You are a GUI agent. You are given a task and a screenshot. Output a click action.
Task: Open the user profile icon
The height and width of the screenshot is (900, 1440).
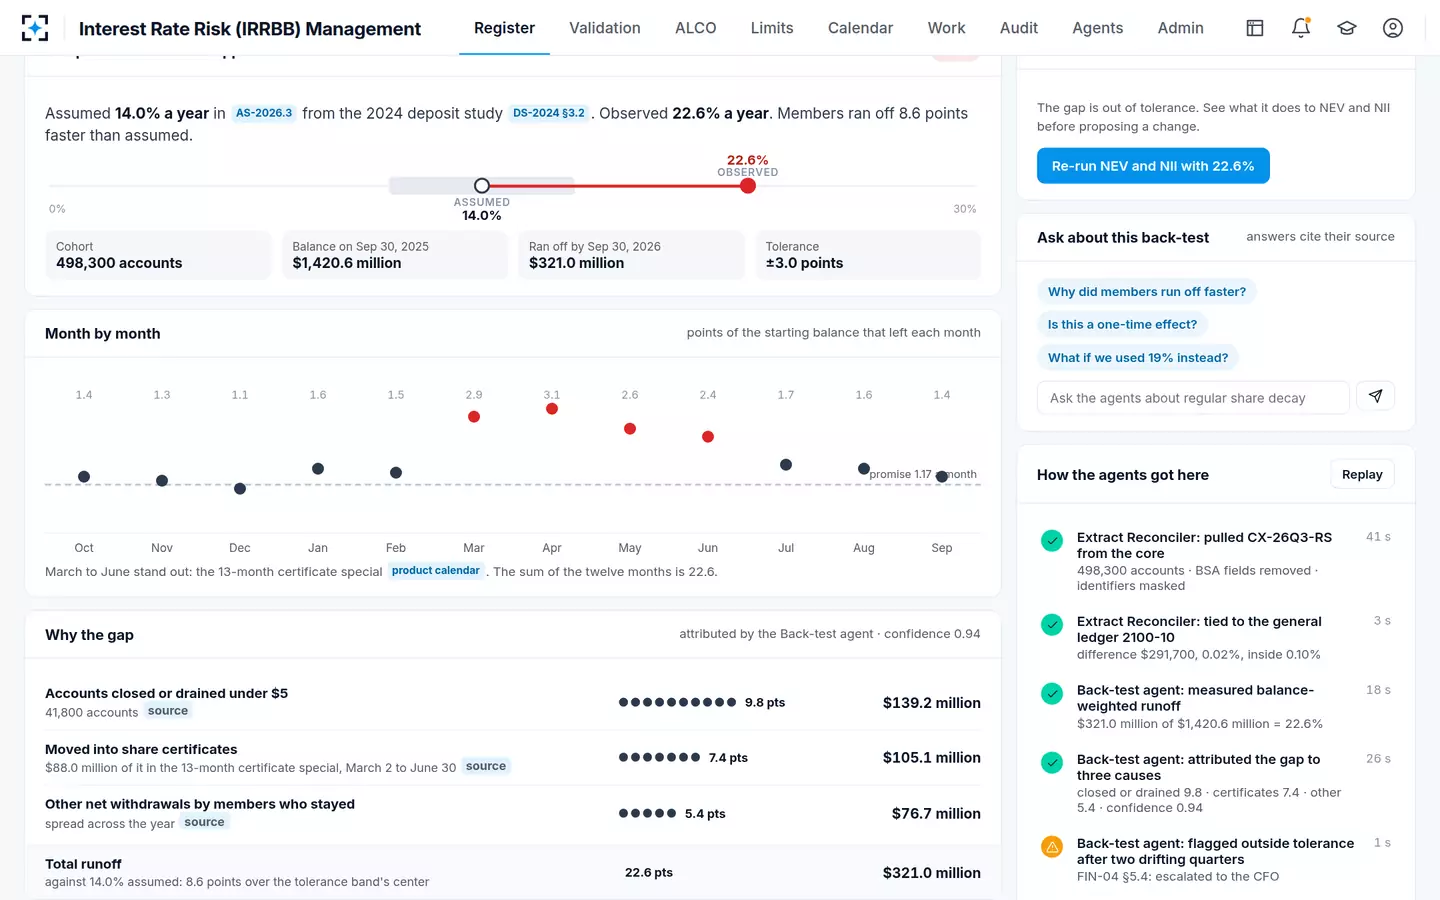pos(1393,28)
